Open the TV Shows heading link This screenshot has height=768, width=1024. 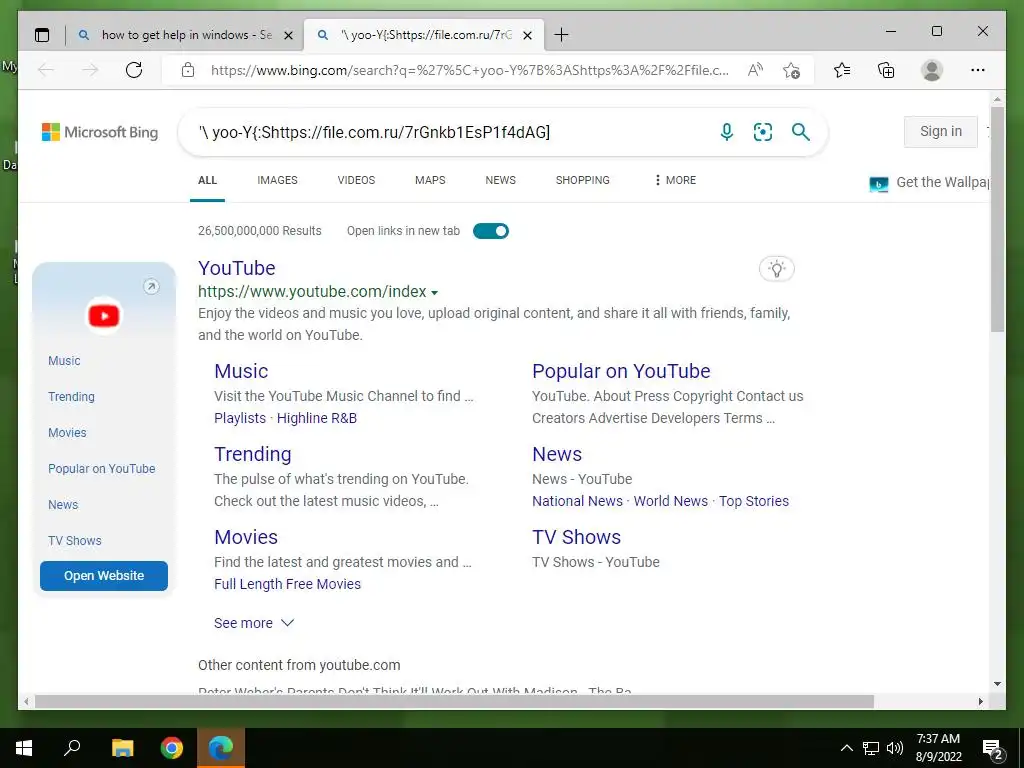point(577,537)
